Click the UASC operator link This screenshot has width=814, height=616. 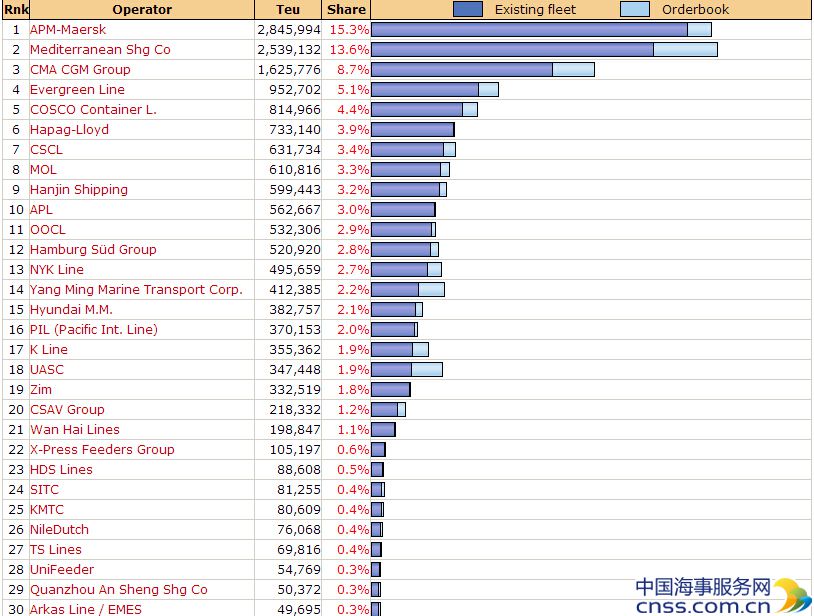tap(47, 370)
